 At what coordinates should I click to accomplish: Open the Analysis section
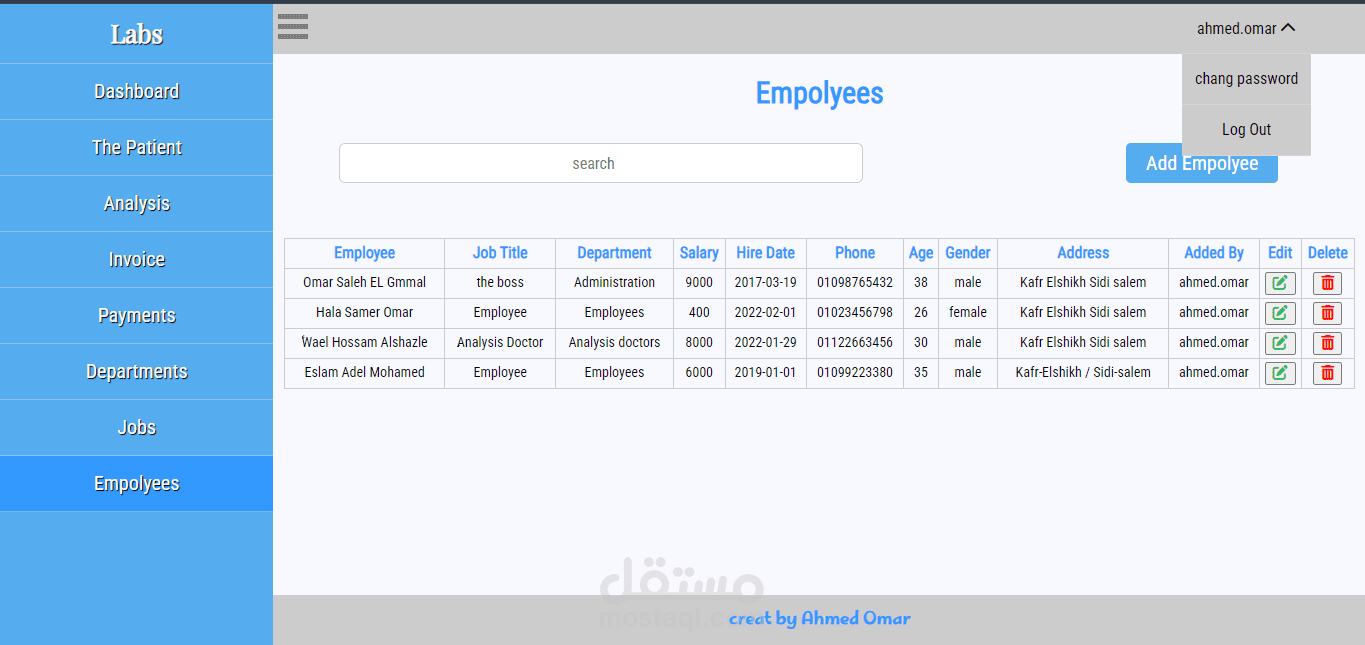click(x=136, y=204)
